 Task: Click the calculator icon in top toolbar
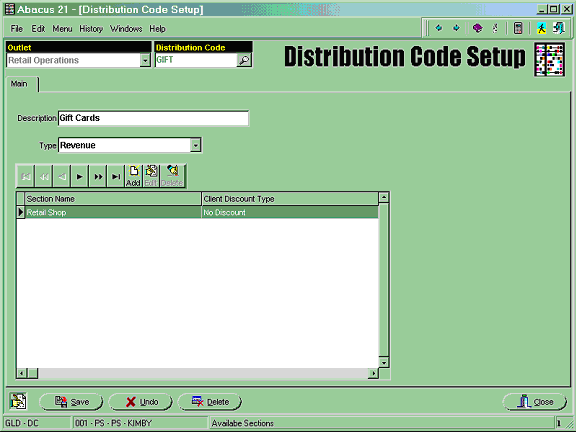point(518,28)
